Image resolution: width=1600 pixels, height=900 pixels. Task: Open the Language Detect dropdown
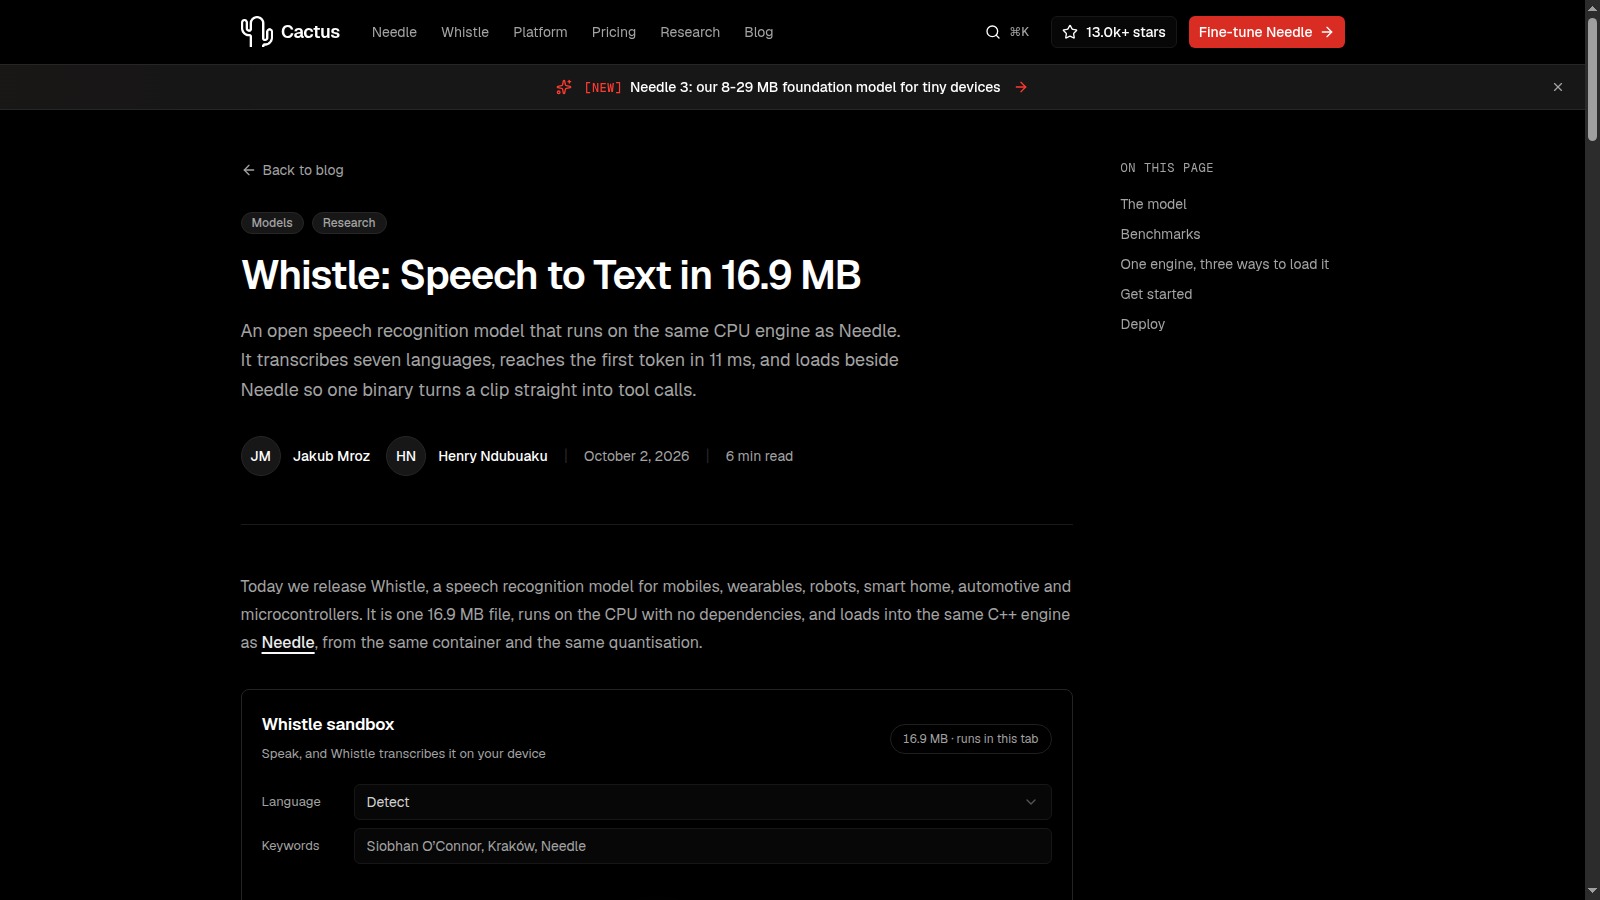pyautogui.click(x=702, y=802)
